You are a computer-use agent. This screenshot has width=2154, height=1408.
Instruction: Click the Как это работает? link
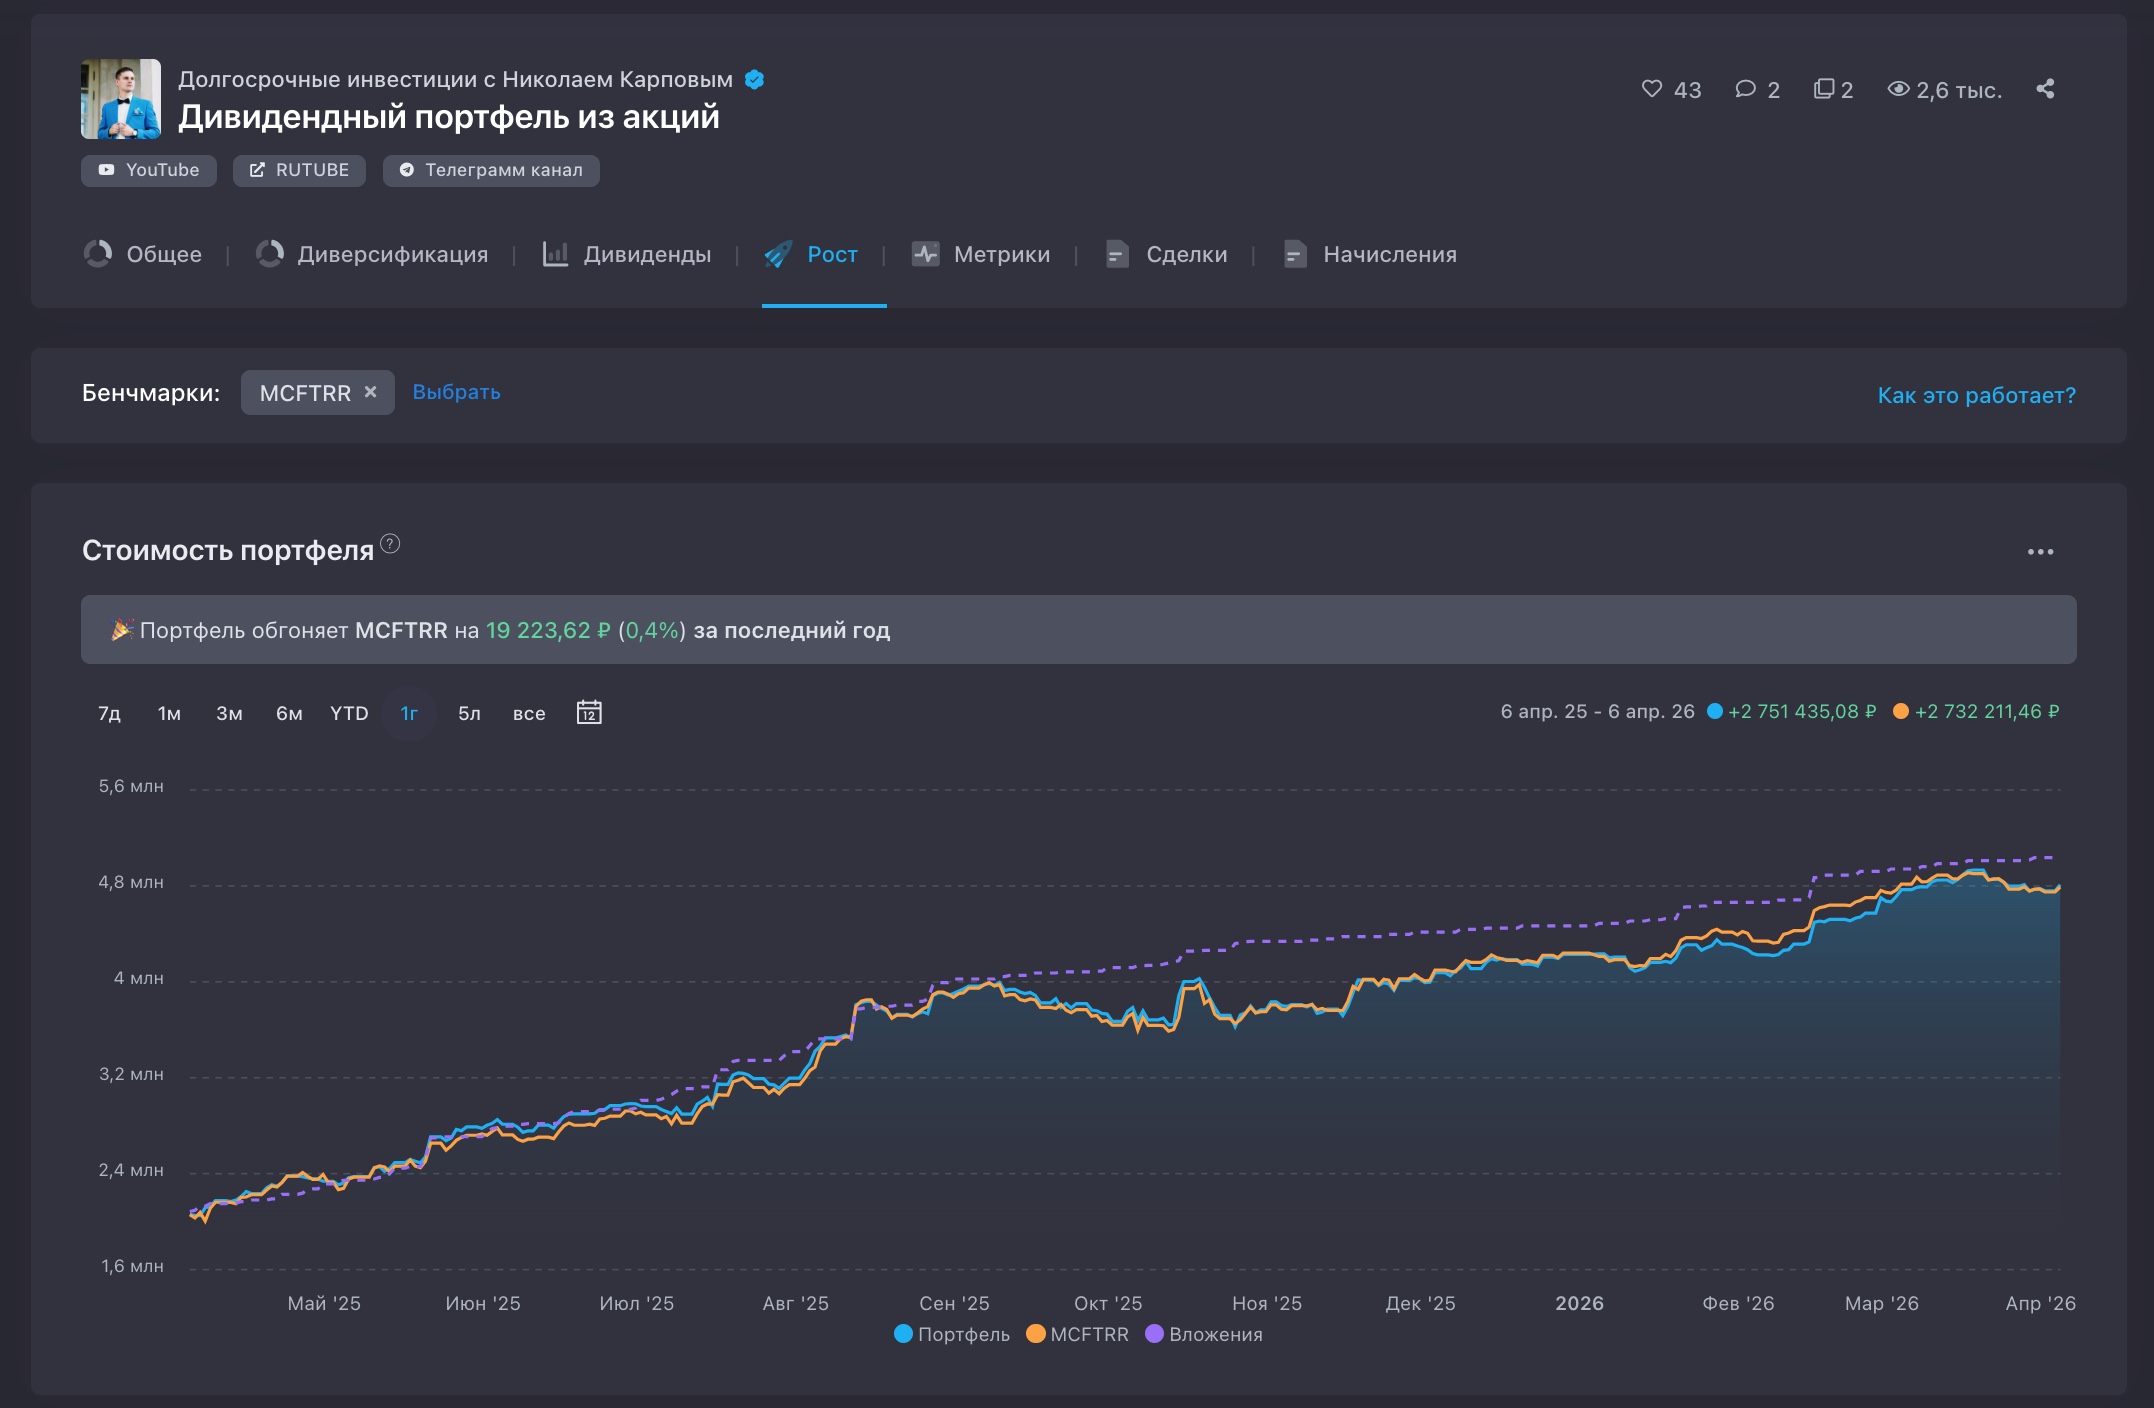point(1976,395)
